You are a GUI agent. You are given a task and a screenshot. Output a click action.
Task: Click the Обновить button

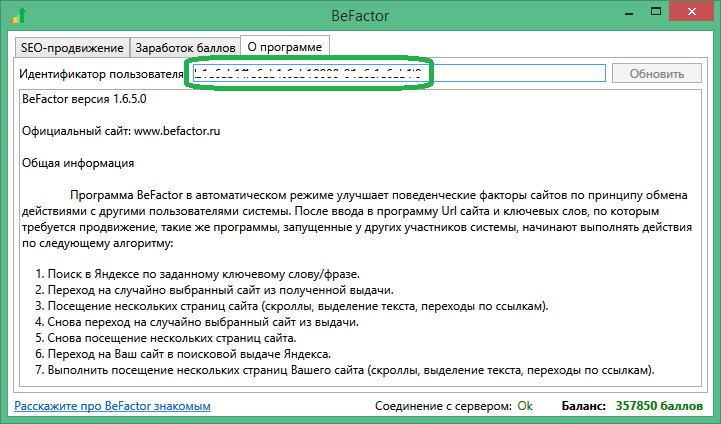657,74
